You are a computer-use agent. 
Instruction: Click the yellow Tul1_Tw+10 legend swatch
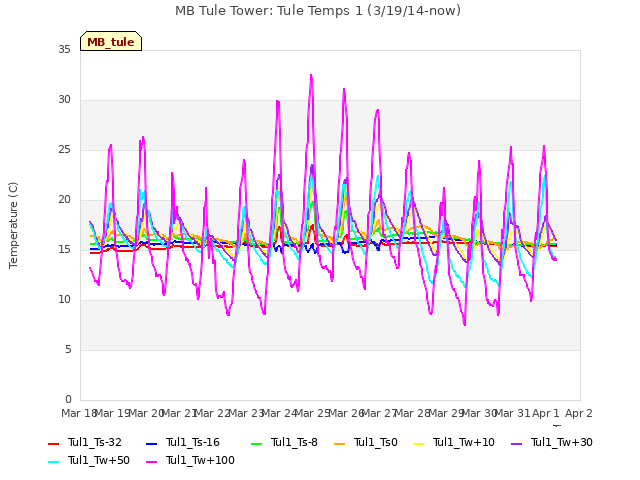tap(418, 443)
